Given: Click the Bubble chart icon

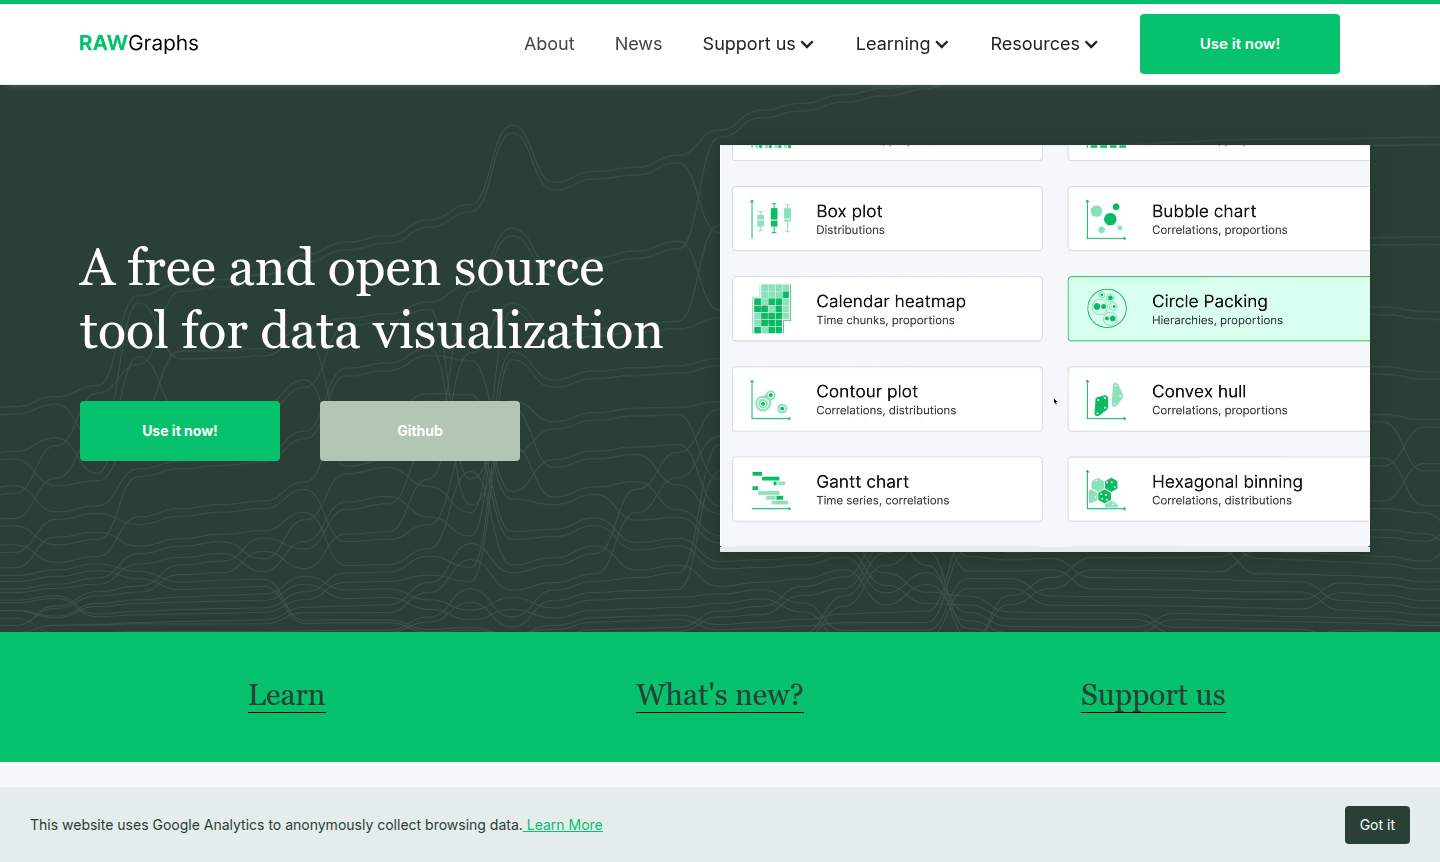Looking at the screenshot, I should [1106, 218].
